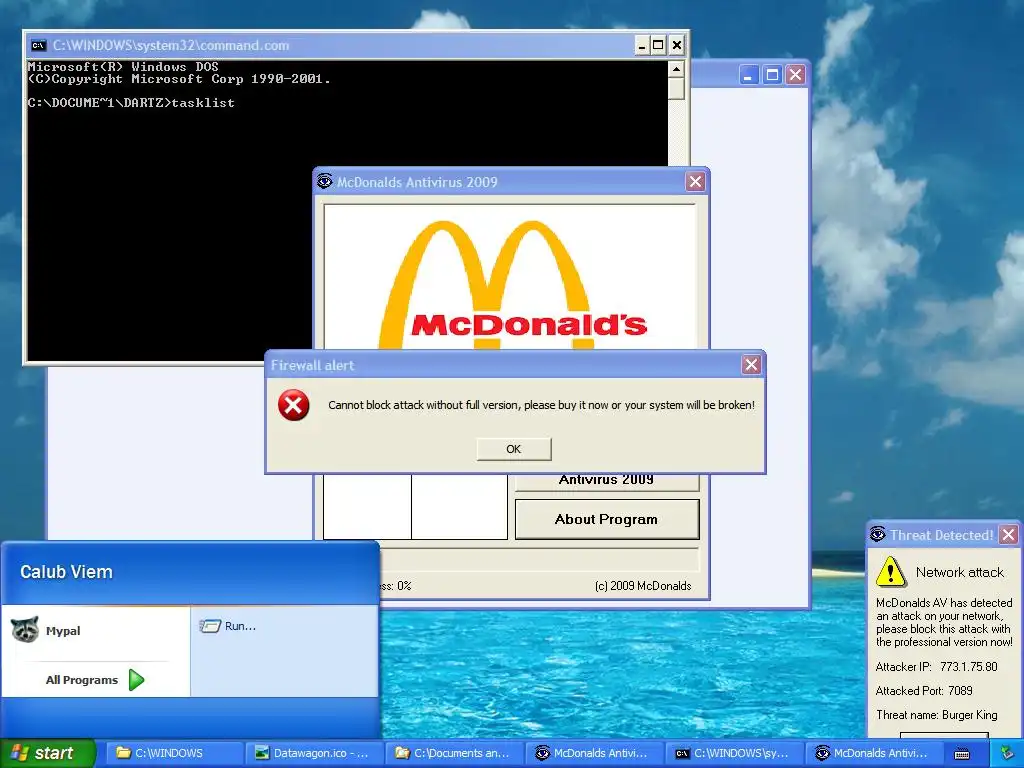The width and height of the screenshot is (1024, 768).
Task: Close the McDonalds Antivirus 2009 window
Action: click(x=695, y=182)
